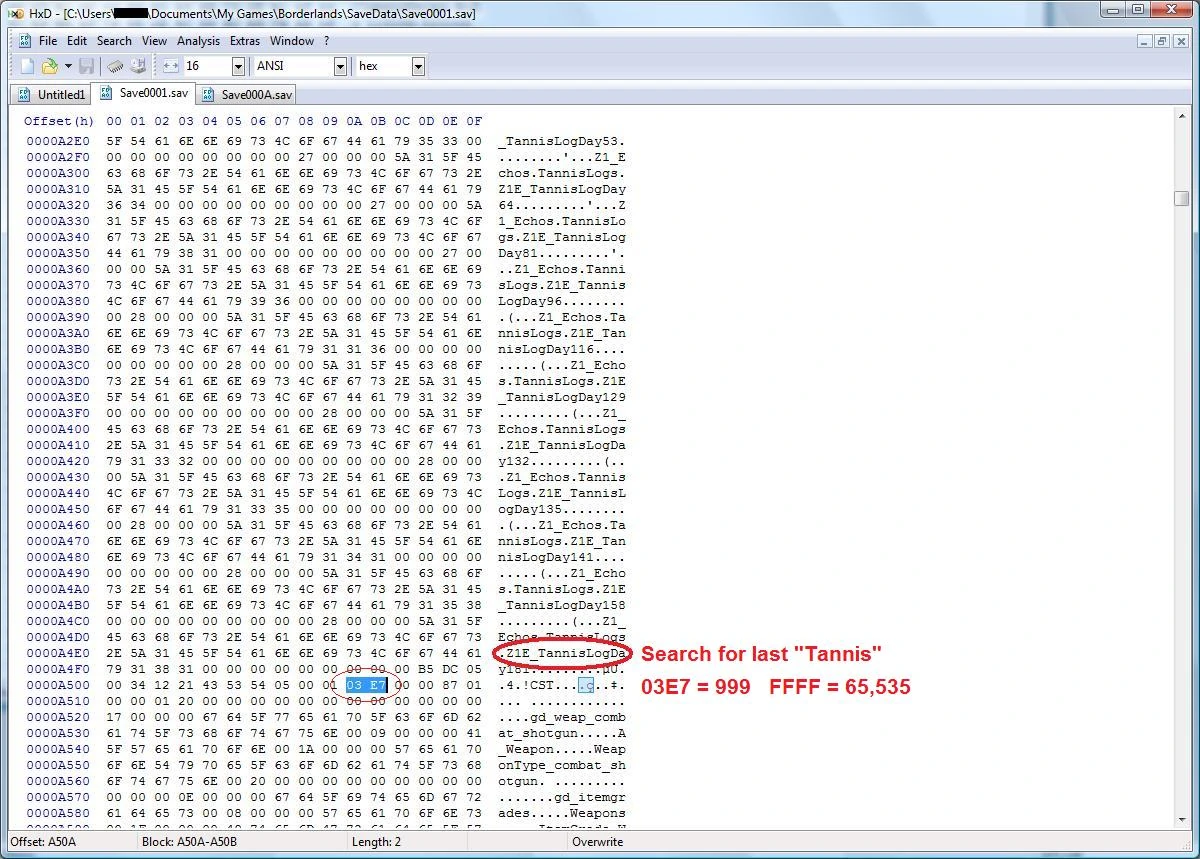Click offset label 0000A460
1200x859 pixels.
click(x=58, y=525)
